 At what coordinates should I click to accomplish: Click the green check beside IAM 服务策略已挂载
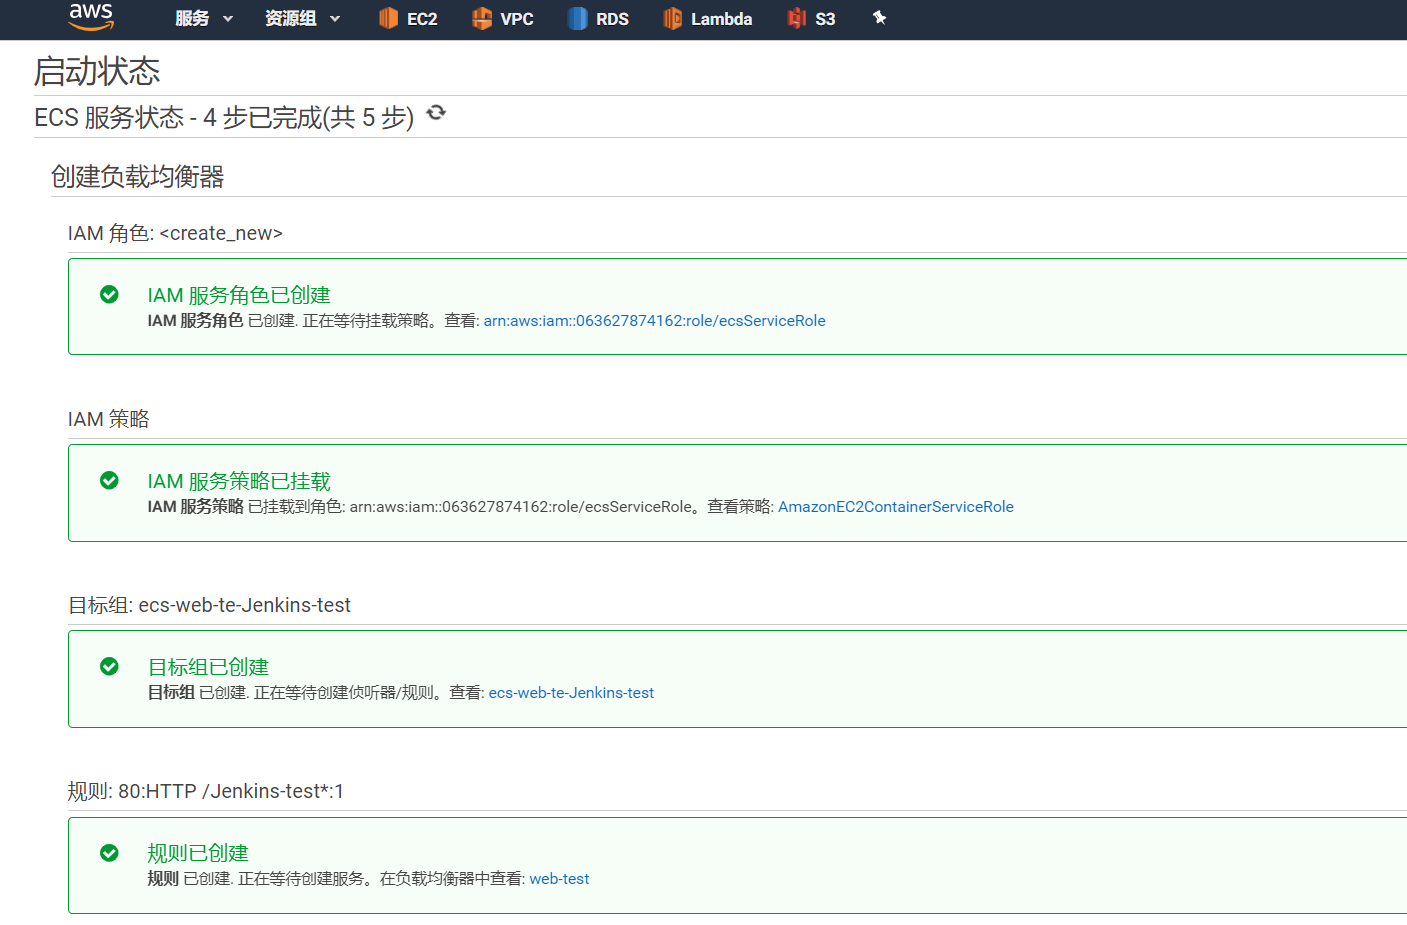pyautogui.click(x=109, y=481)
